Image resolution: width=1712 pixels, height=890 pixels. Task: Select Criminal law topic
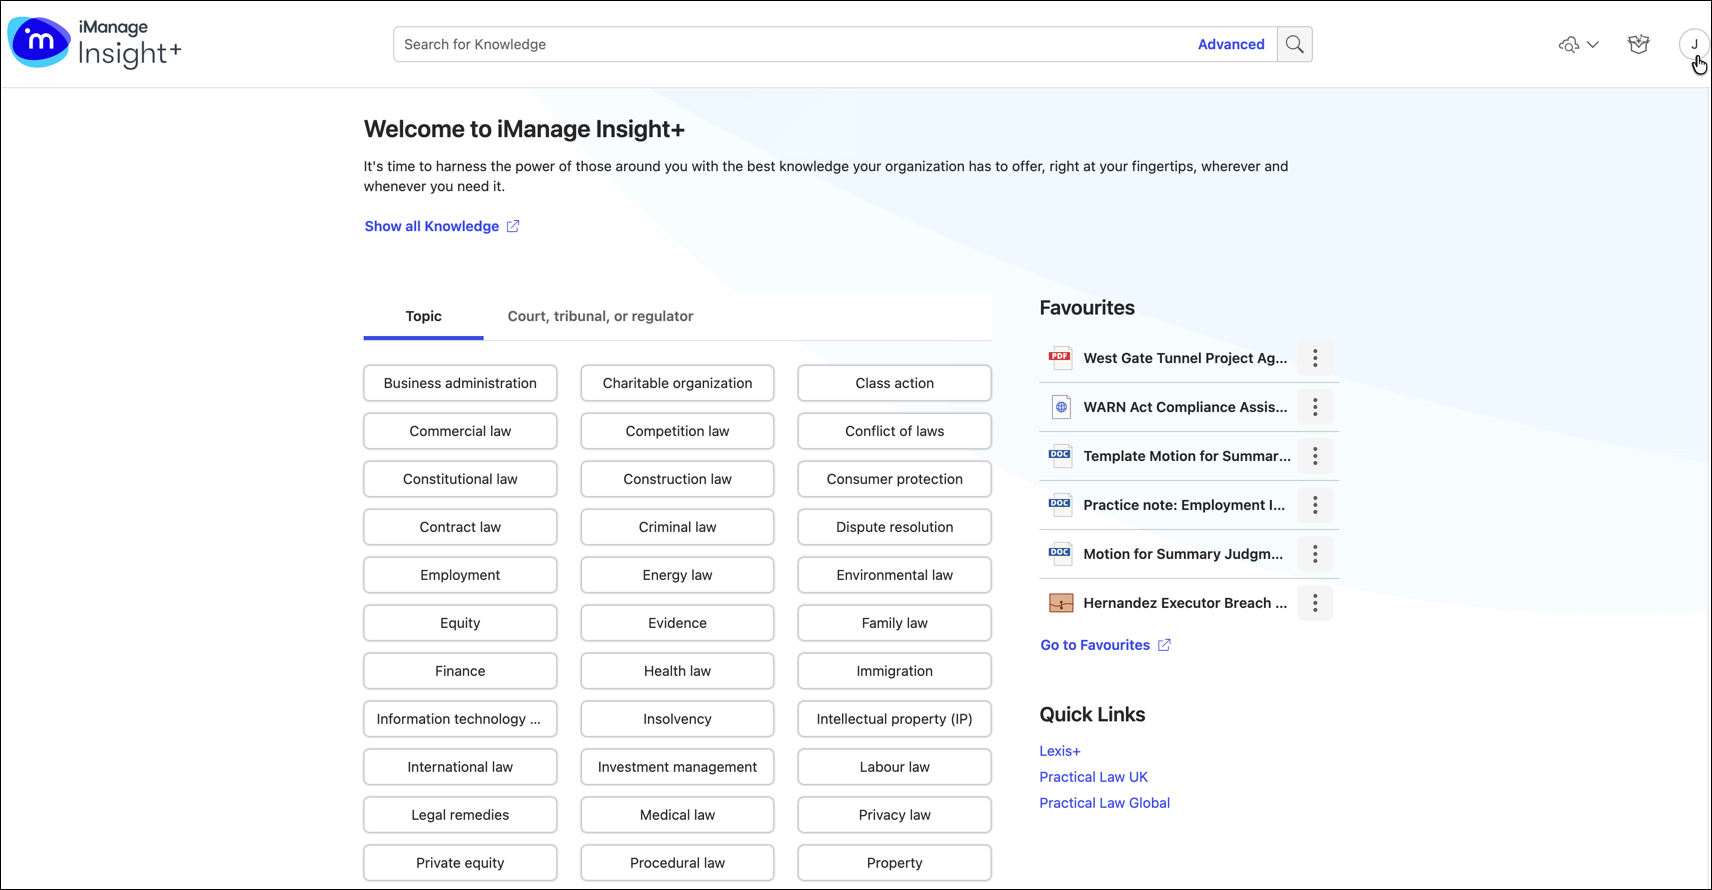pyautogui.click(x=677, y=527)
